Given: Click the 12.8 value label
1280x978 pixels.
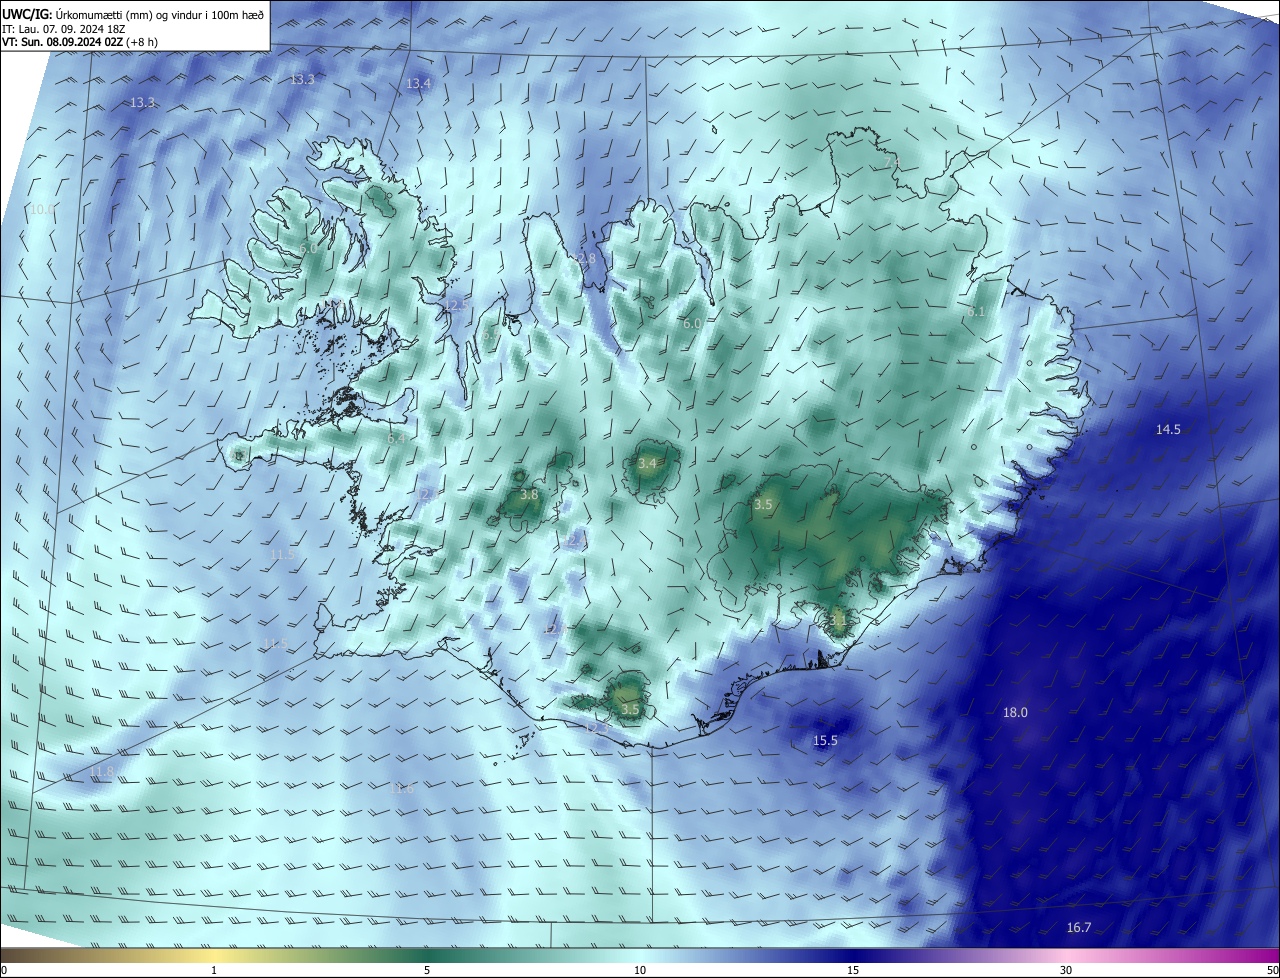Looking at the screenshot, I should 583,258.
